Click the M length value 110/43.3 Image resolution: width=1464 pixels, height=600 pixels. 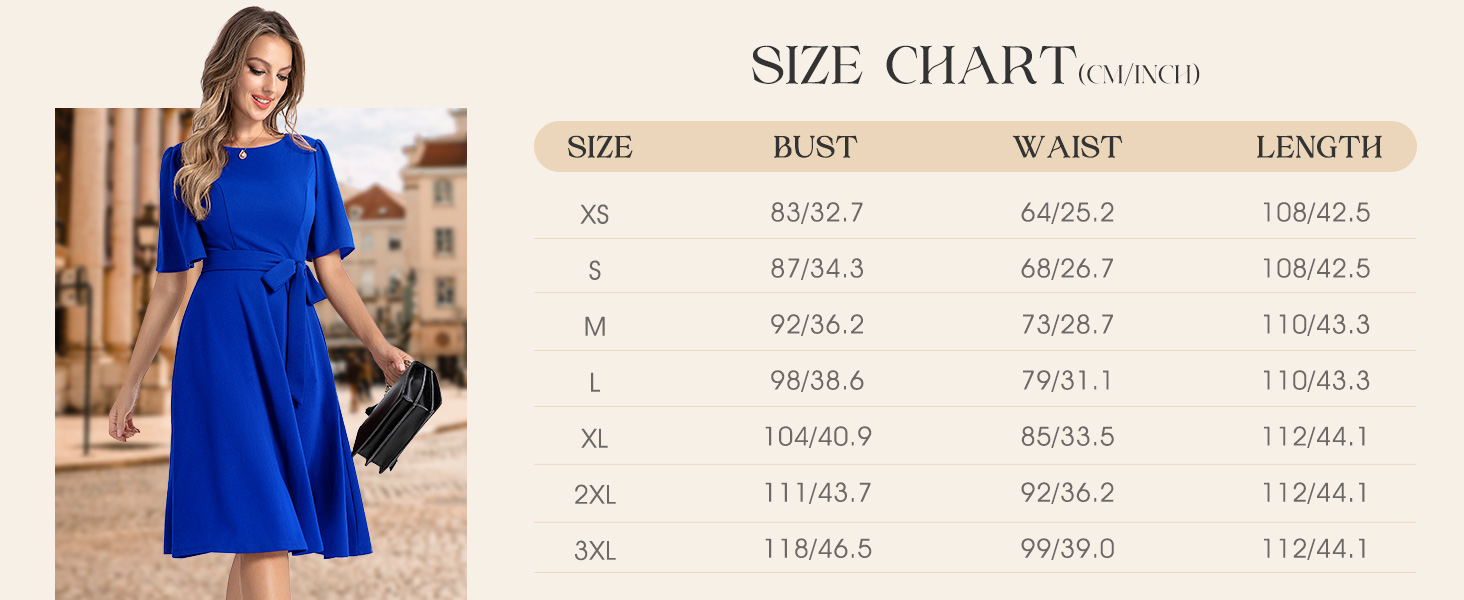(x=1317, y=325)
